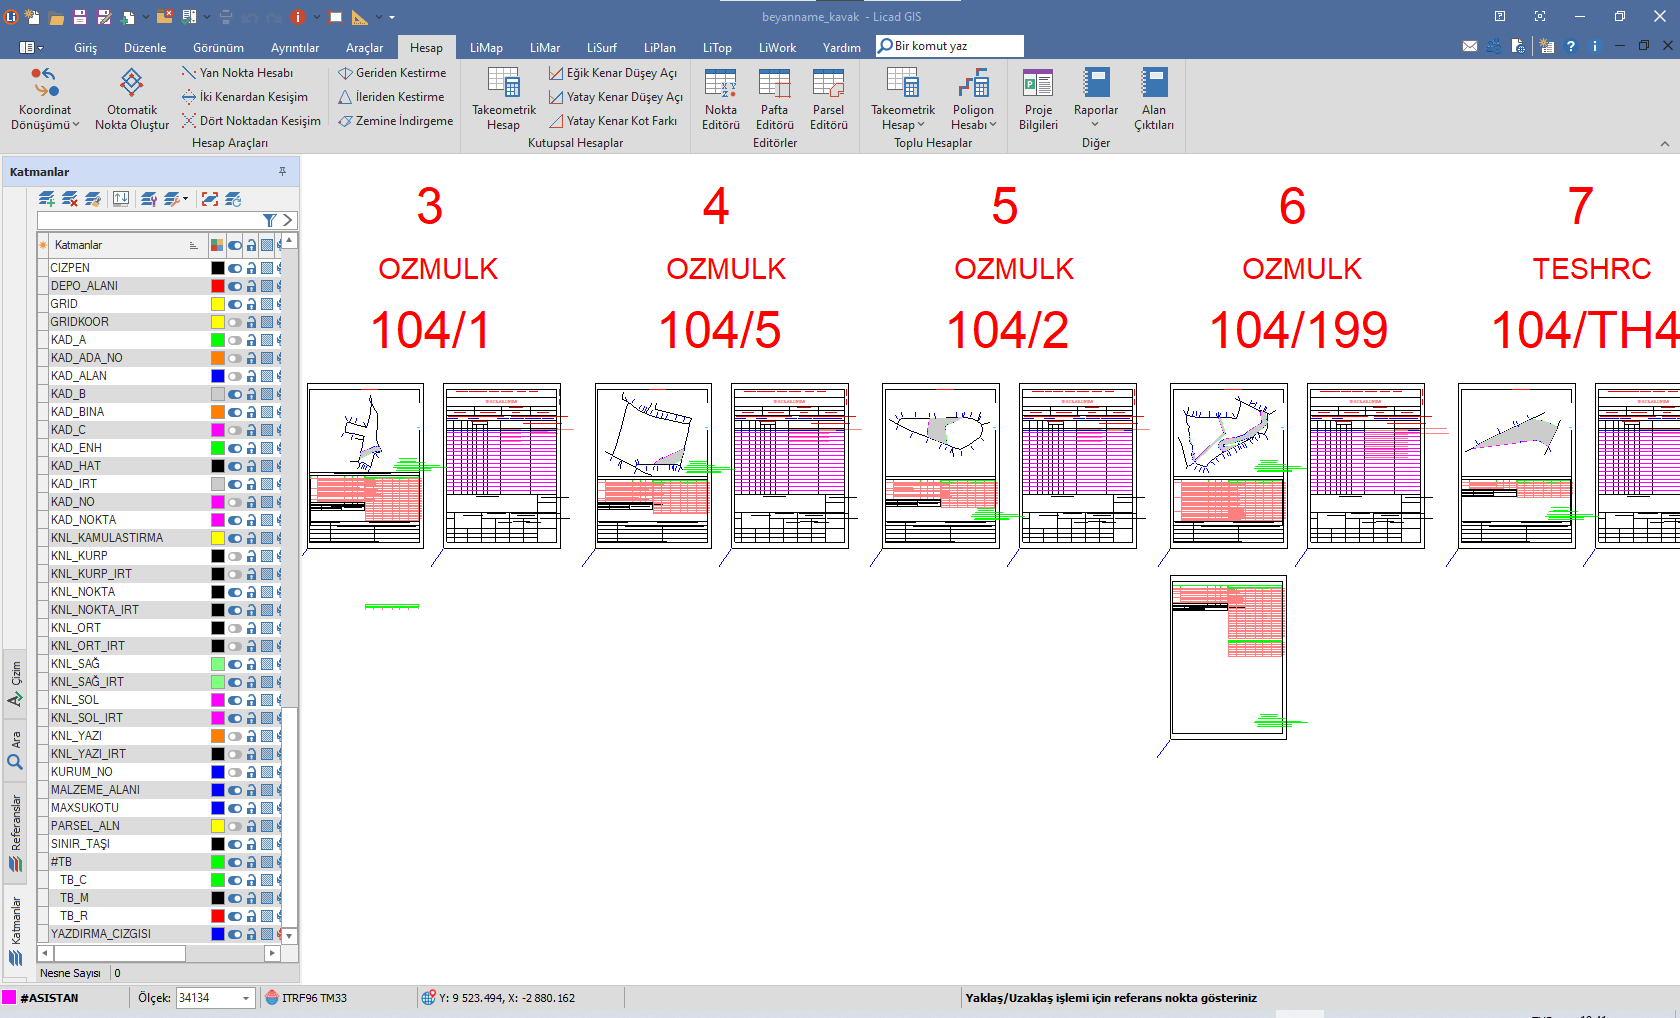1680x1018 pixels.
Task: Toggle lock on TB_R layer
Action: pyautogui.click(x=252, y=916)
